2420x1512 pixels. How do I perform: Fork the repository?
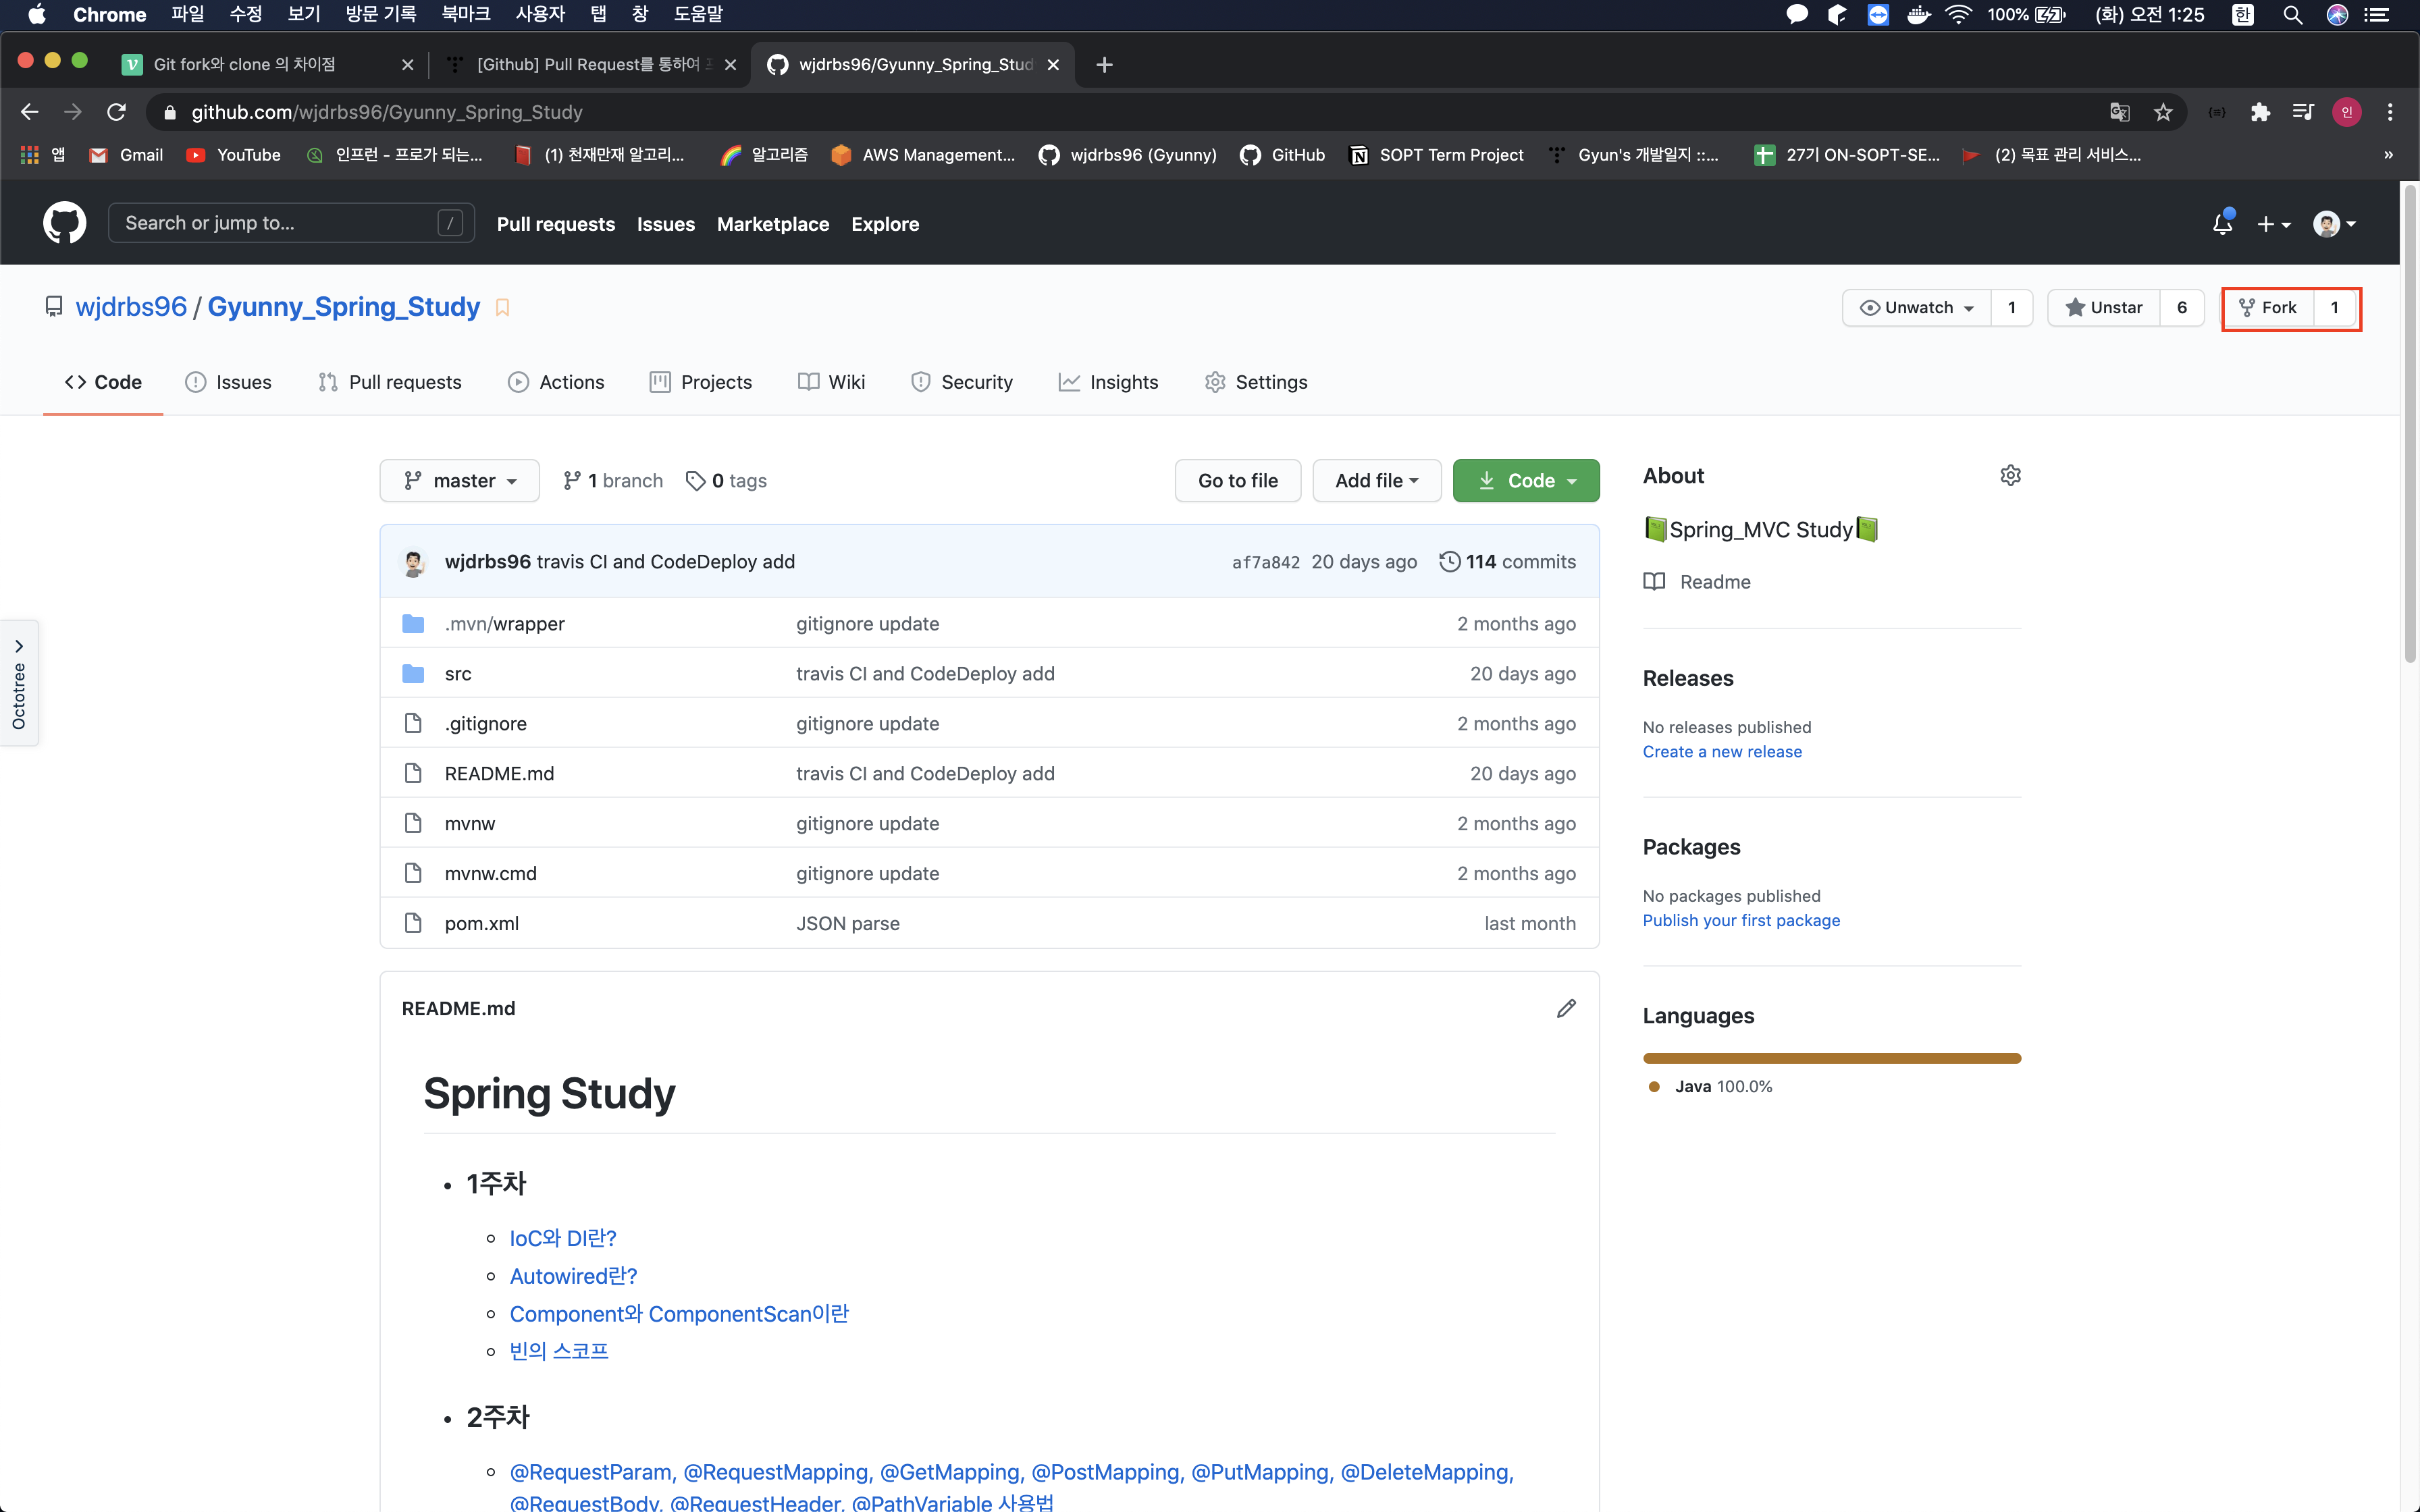[2268, 308]
